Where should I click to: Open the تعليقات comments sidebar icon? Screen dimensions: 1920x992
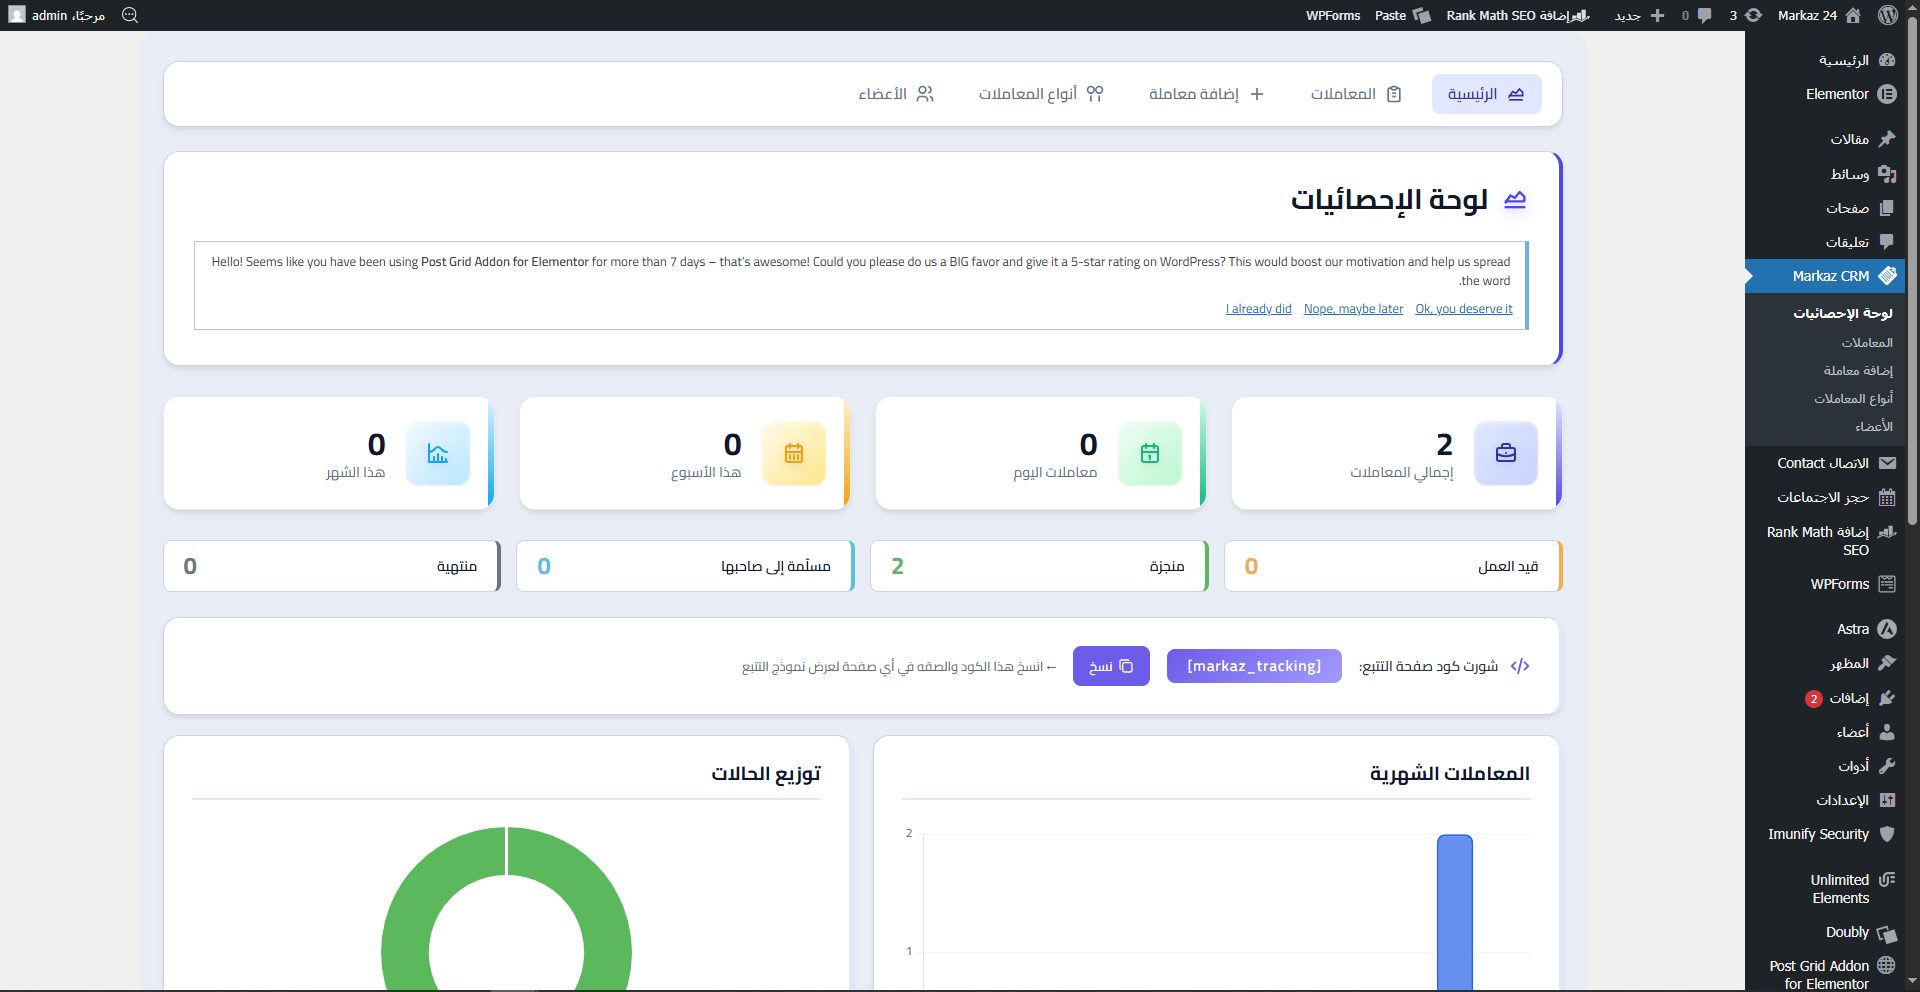pyautogui.click(x=1887, y=242)
